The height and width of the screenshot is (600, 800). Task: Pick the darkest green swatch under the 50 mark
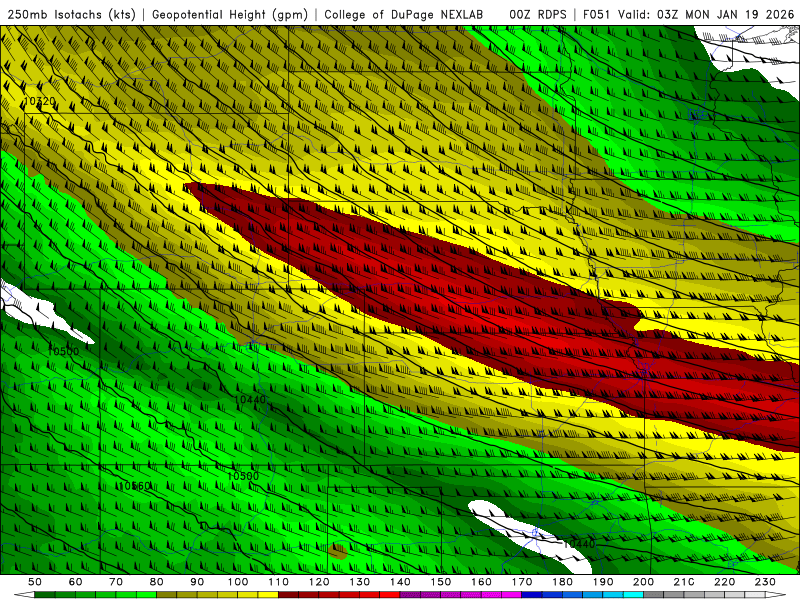(x=45, y=595)
